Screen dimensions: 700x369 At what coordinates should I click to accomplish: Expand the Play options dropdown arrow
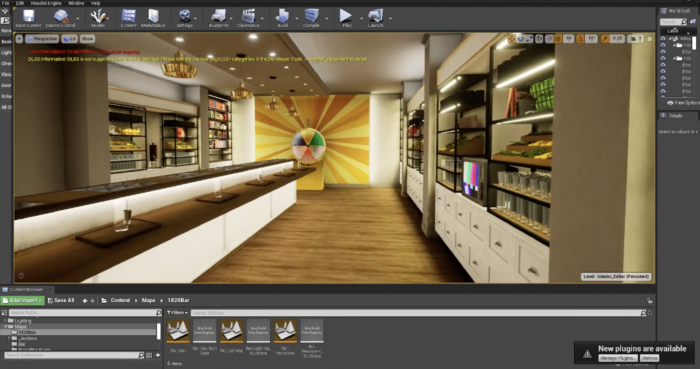click(x=361, y=18)
